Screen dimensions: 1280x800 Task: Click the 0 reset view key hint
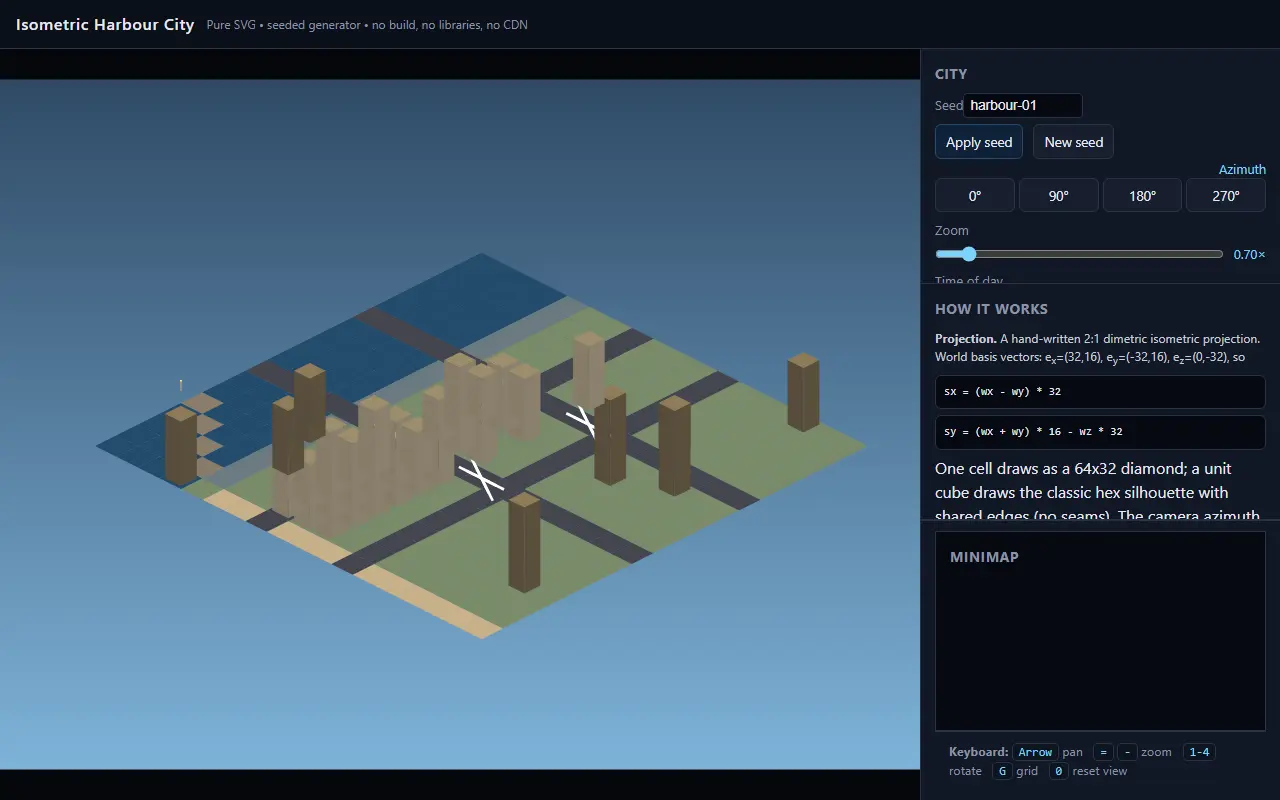pos(1058,771)
